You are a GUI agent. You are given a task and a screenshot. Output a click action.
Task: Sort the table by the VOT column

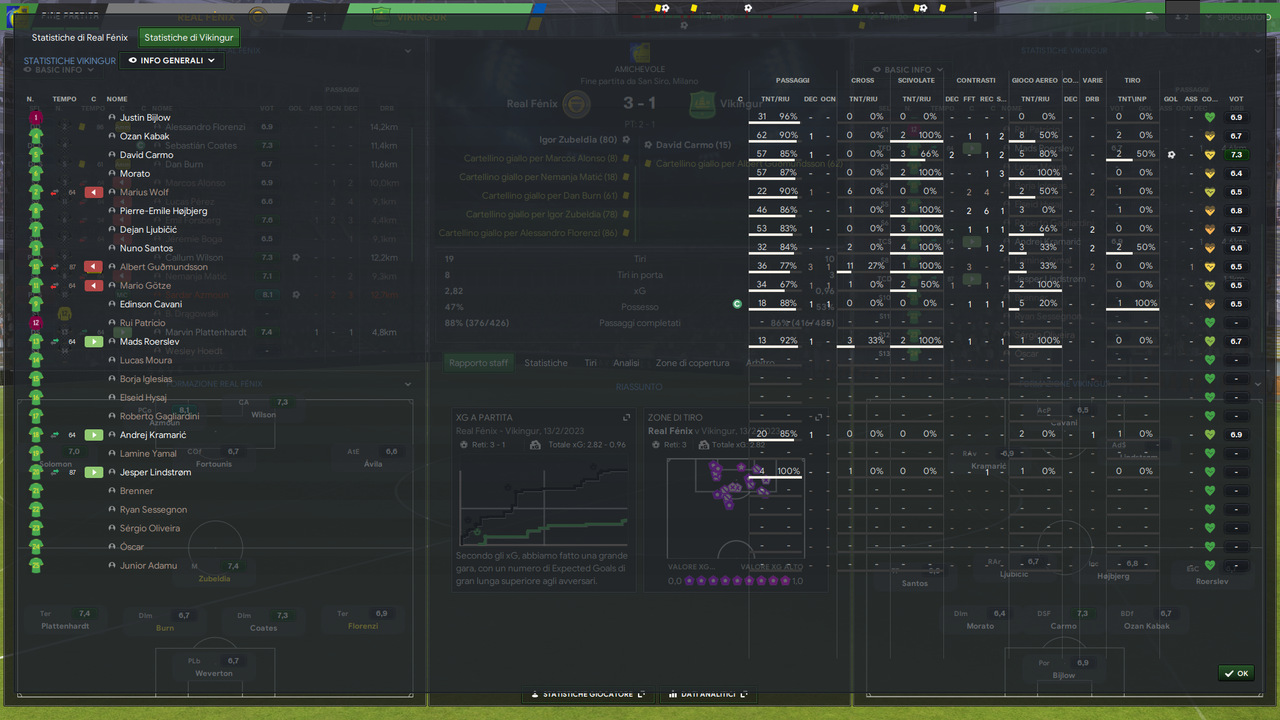coord(1236,99)
